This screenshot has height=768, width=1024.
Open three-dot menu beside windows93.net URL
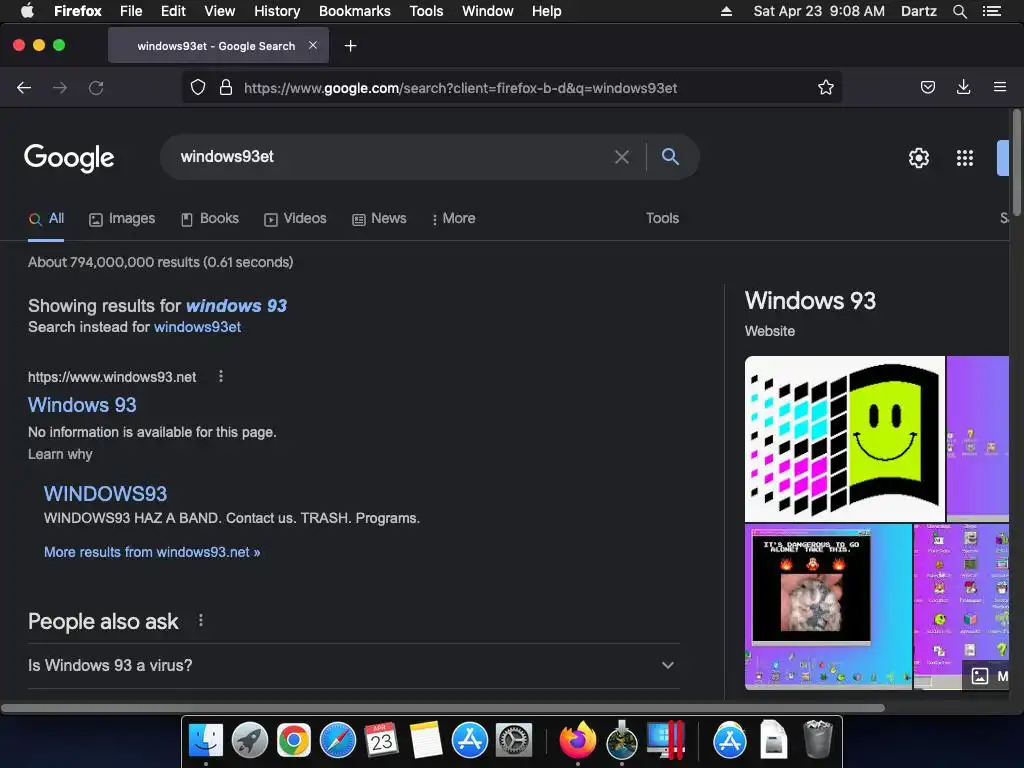(x=221, y=376)
